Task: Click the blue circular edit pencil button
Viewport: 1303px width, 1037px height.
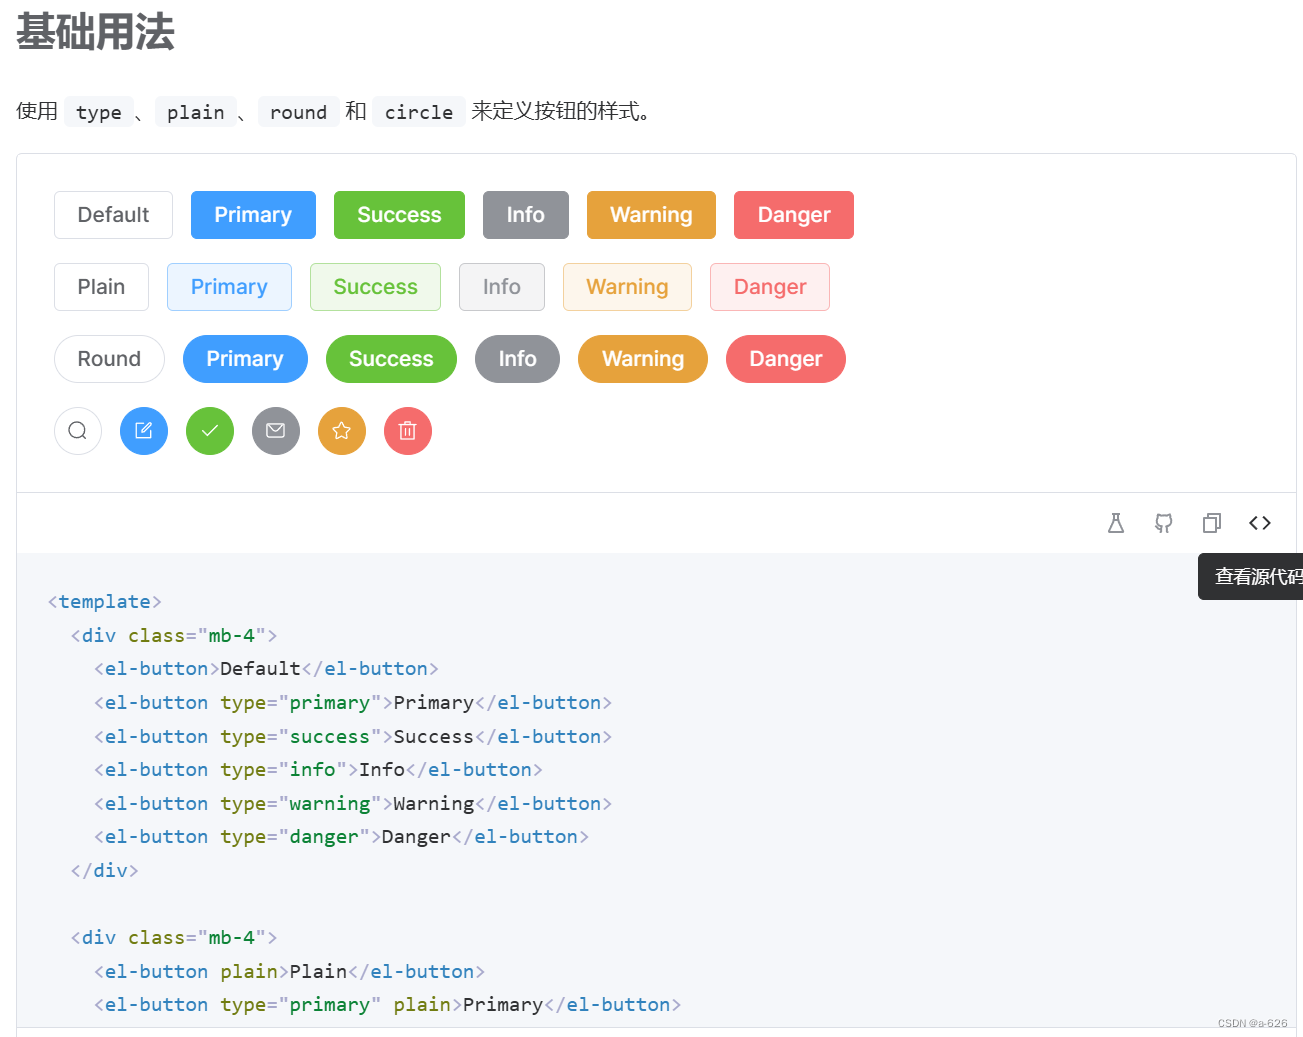Action: (x=143, y=431)
